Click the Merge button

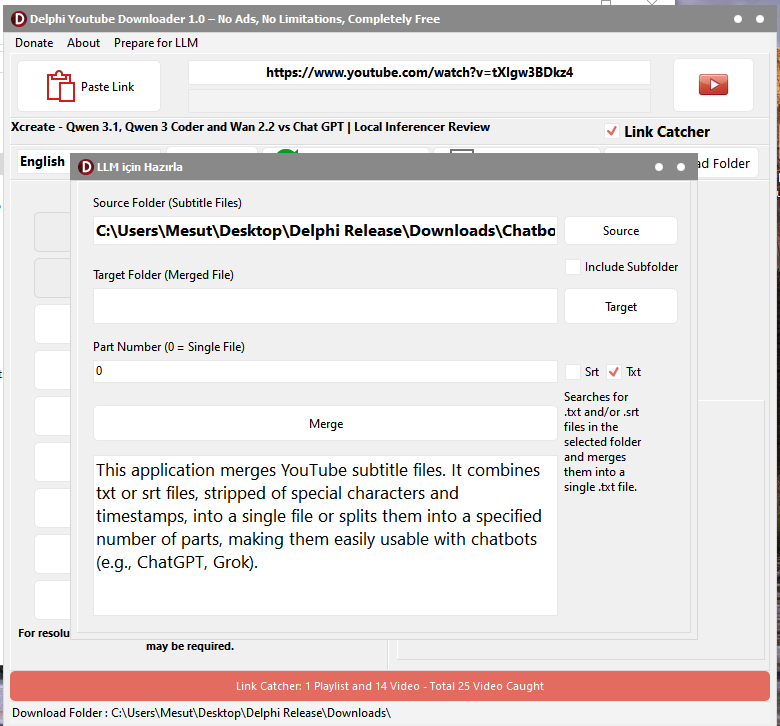tap(325, 423)
